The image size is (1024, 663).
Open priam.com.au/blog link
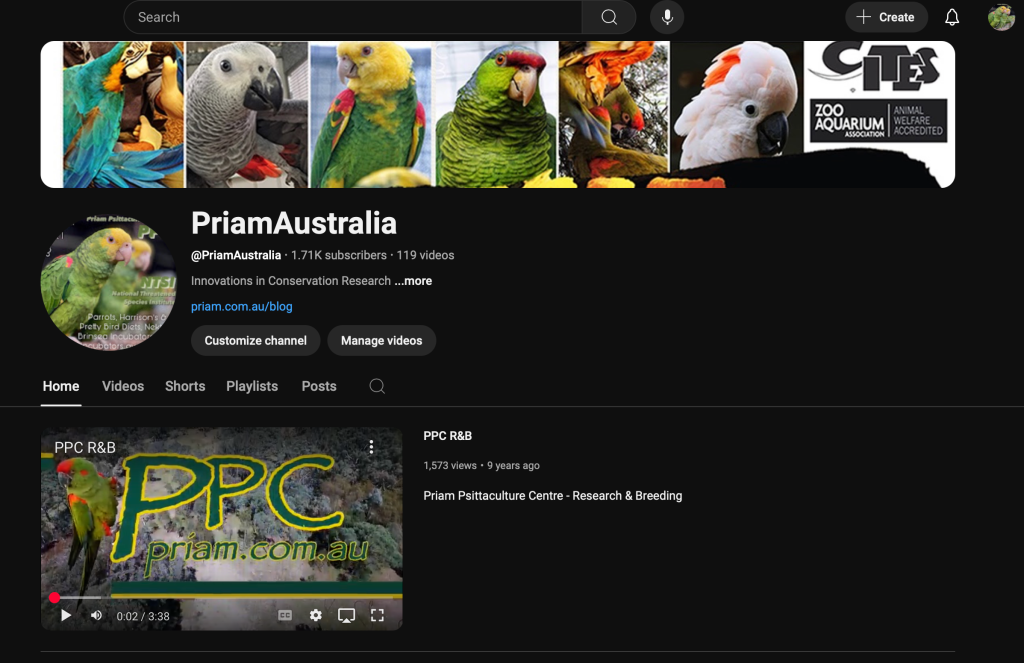242,307
